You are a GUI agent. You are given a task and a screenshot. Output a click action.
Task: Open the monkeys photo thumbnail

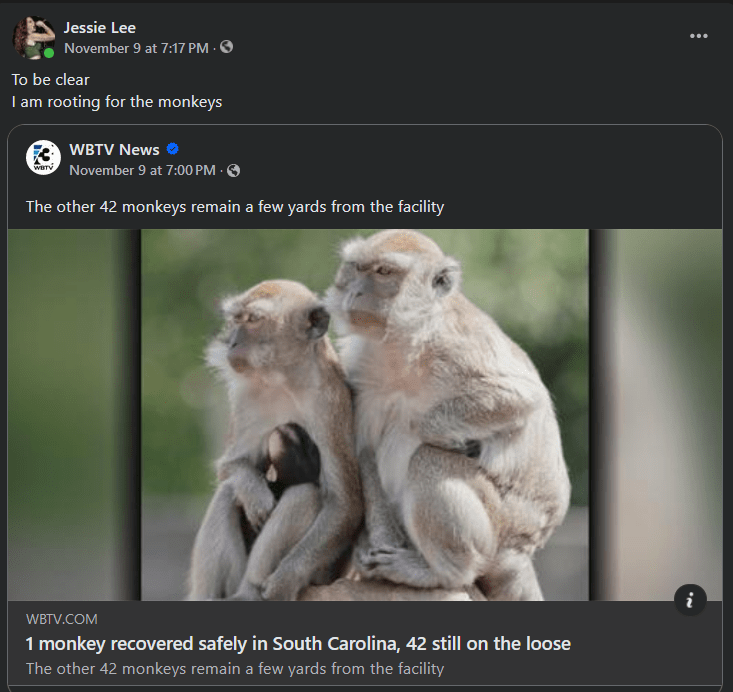pos(364,415)
